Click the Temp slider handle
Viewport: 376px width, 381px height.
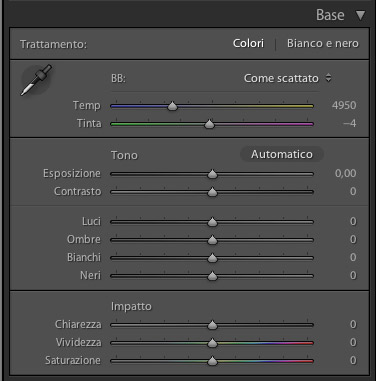click(x=172, y=106)
